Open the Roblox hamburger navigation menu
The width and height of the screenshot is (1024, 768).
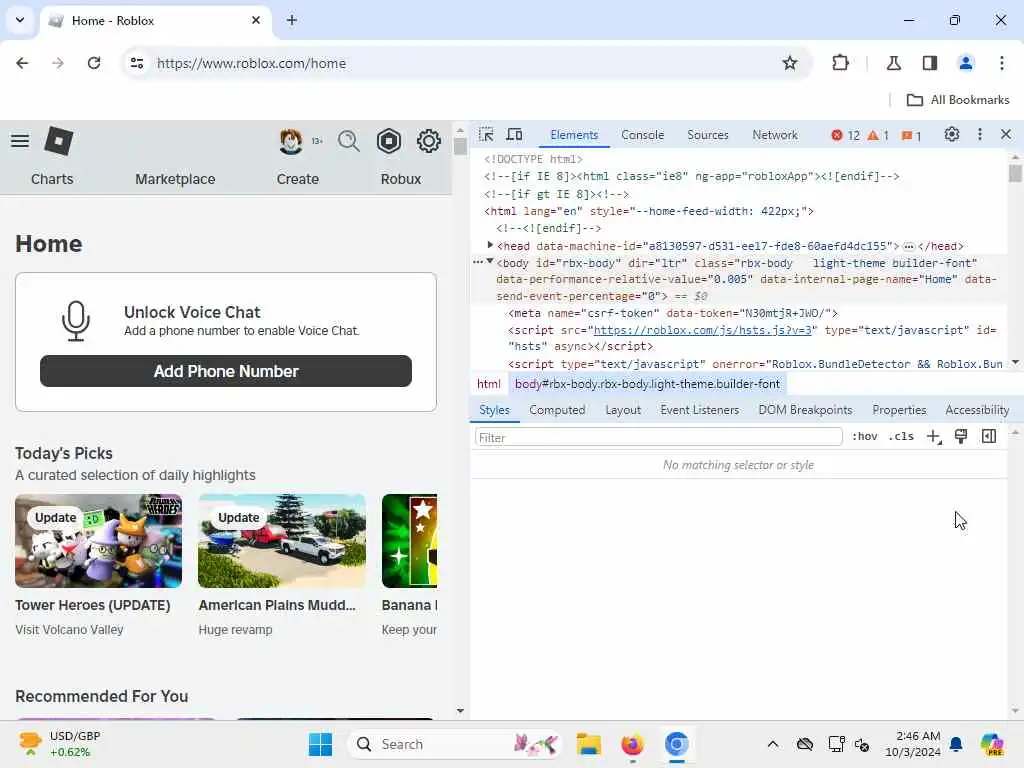click(x=20, y=140)
